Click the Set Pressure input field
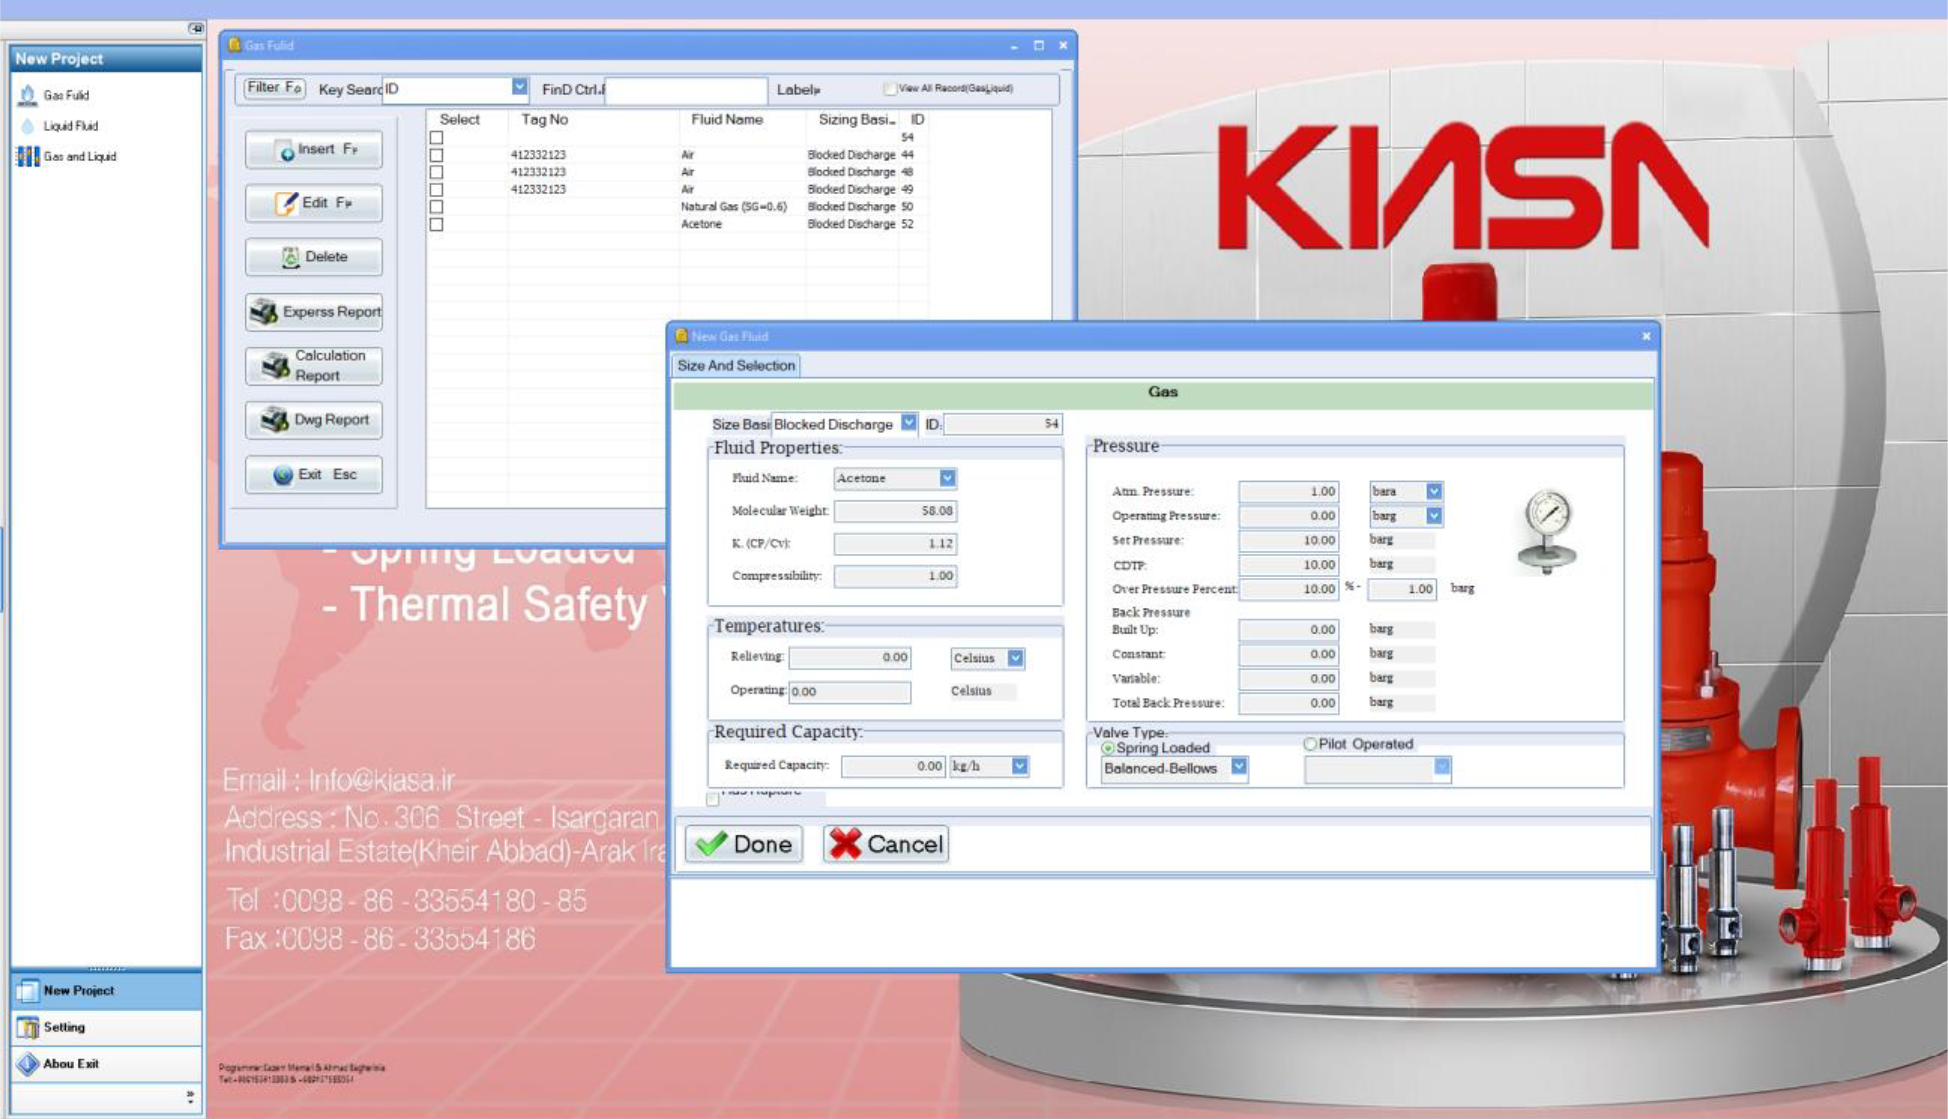The height and width of the screenshot is (1119, 1948). (1288, 540)
